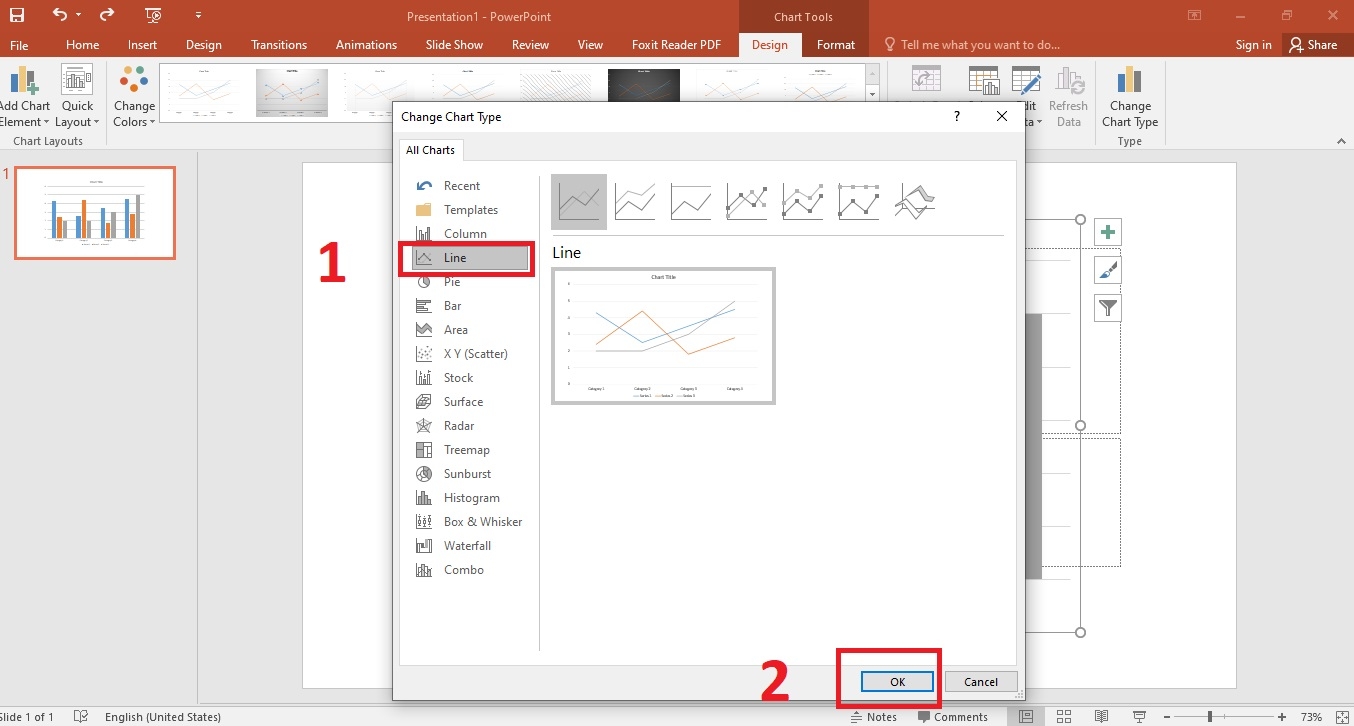This screenshot has width=1354, height=726.
Task: Choose the Waterfall chart category
Action: (x=467, y=546)
